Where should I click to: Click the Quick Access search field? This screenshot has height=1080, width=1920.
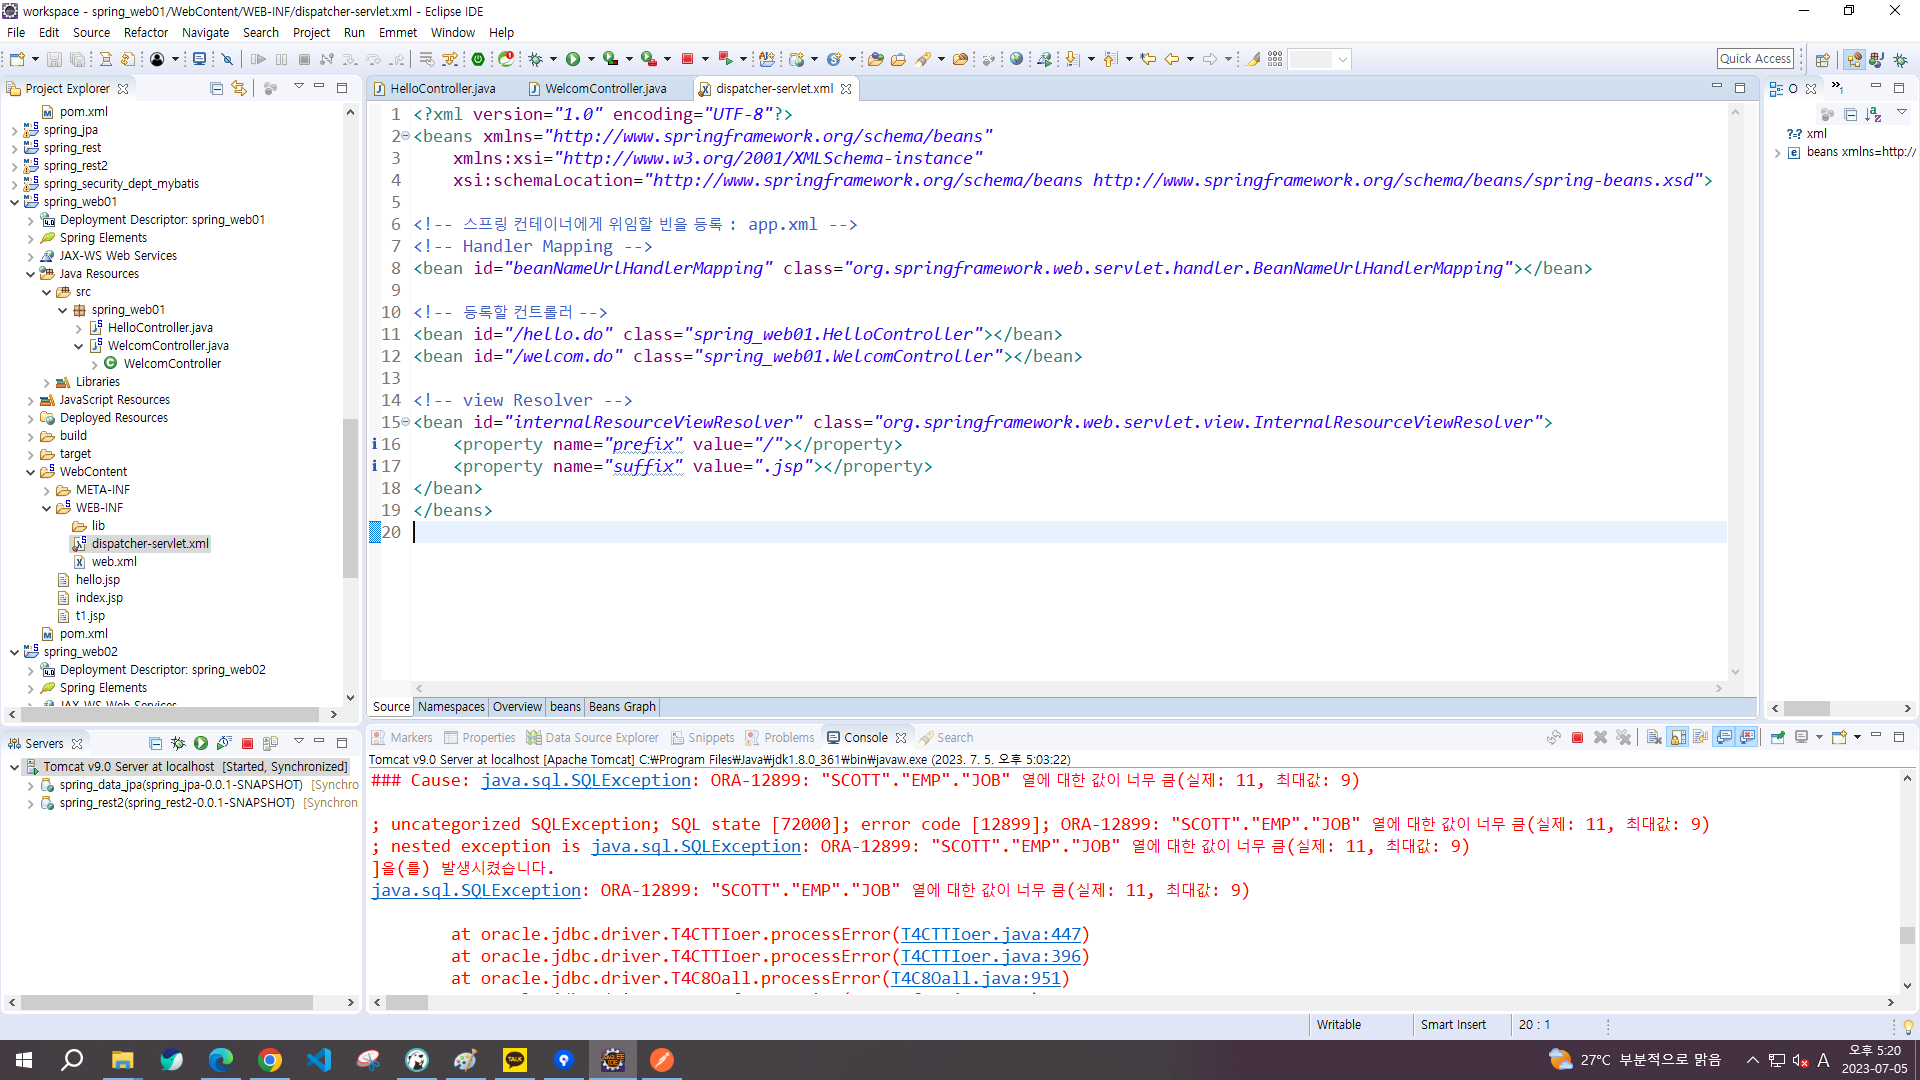(x=1755, y=59)
